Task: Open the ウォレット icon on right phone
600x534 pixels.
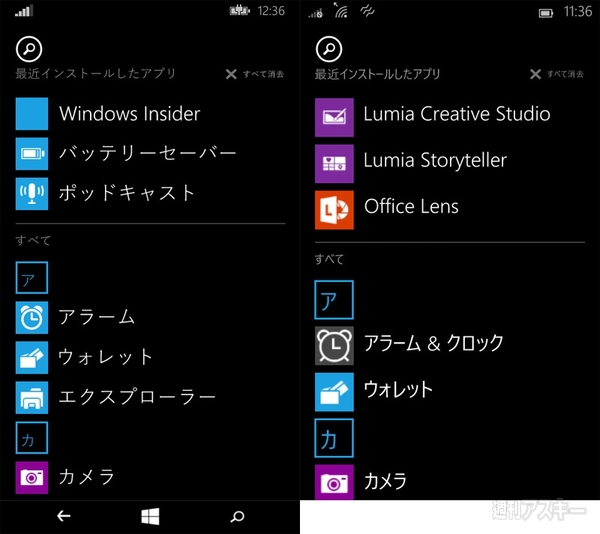Action: pos(334,392)
